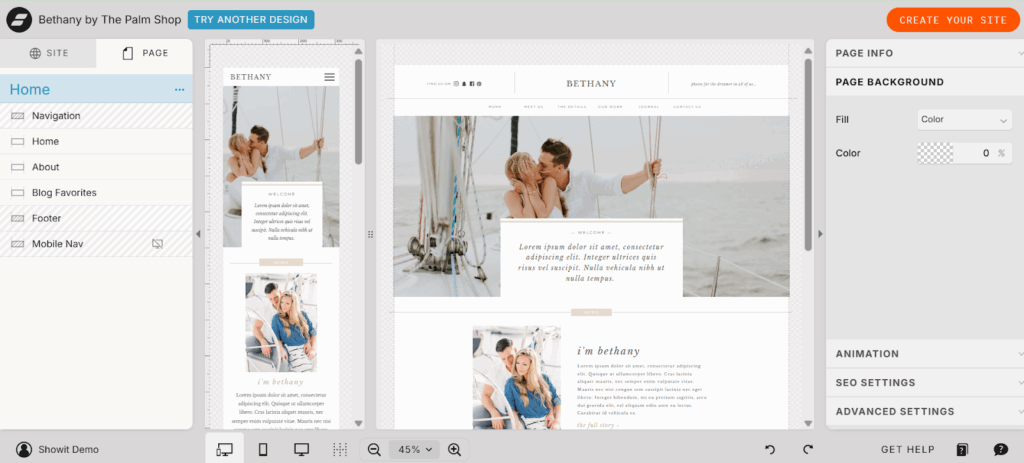Toggle the grid guides display

click(340, 450)
